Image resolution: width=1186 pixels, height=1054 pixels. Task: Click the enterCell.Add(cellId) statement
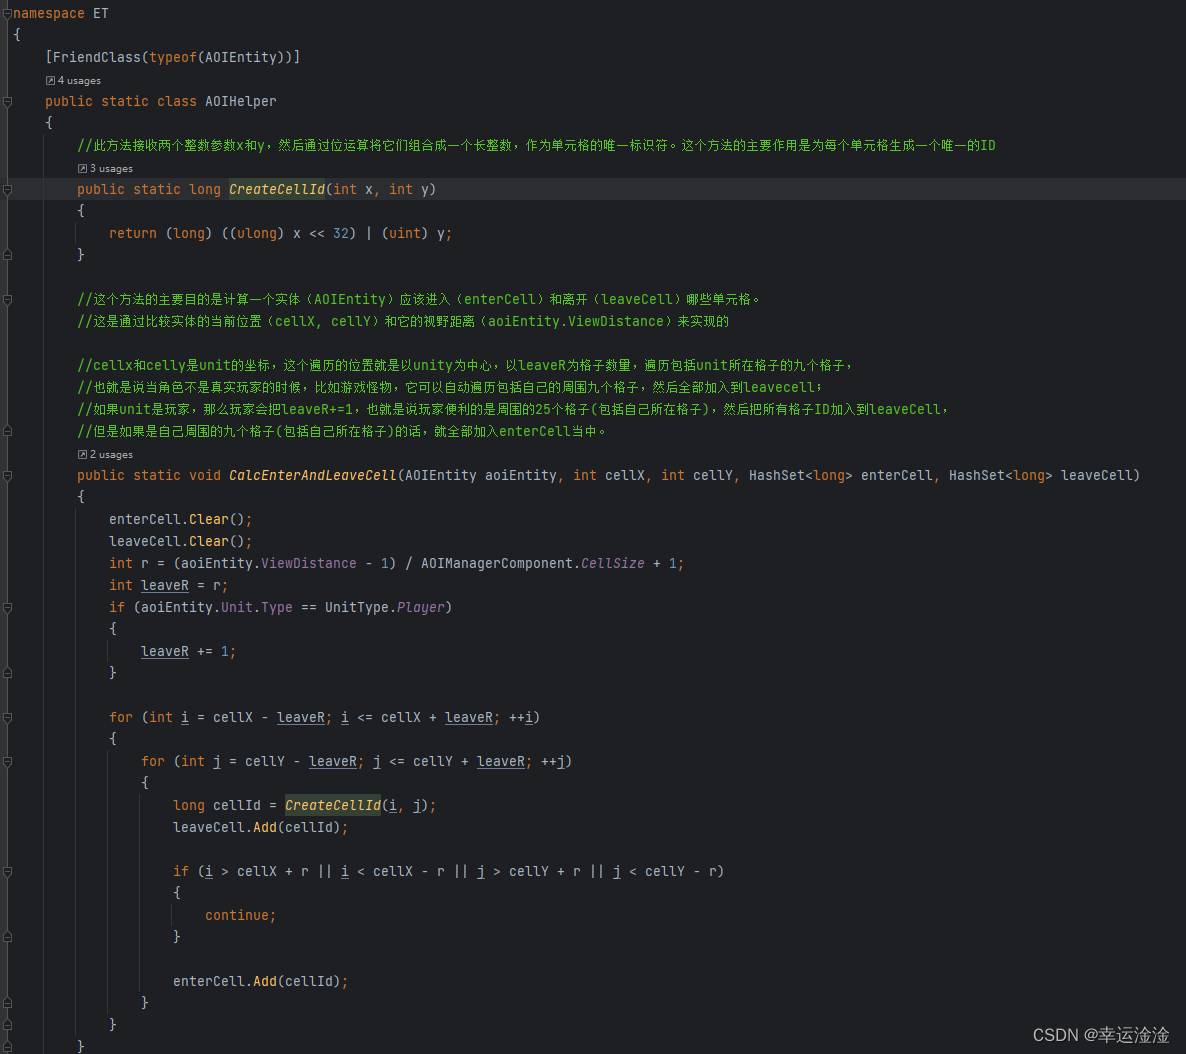[260, 981]
